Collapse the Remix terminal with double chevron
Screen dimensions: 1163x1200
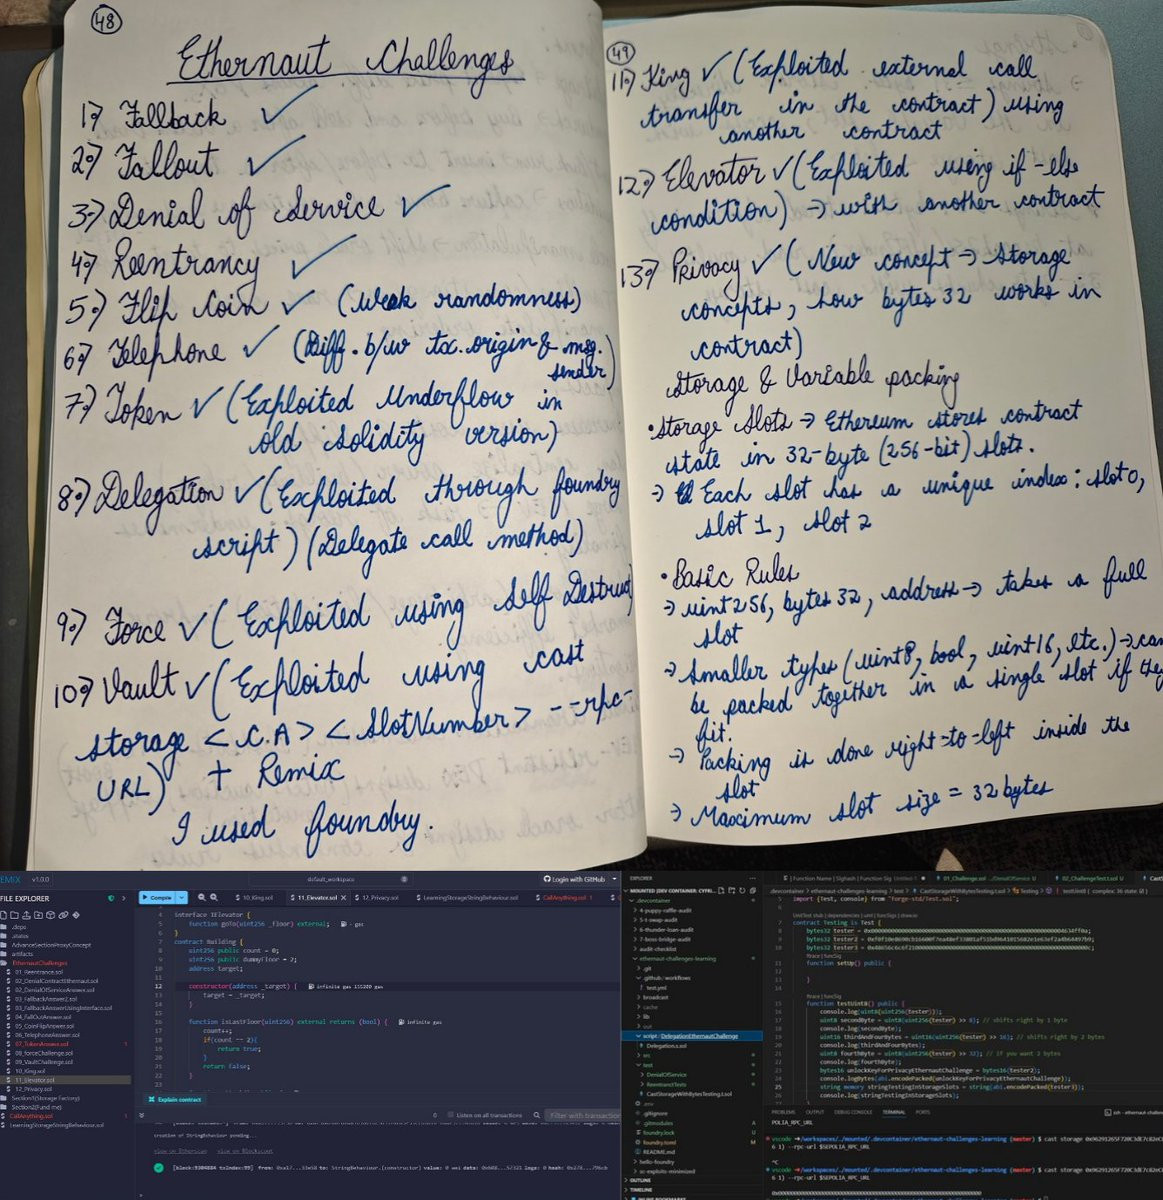point(142,1115)
